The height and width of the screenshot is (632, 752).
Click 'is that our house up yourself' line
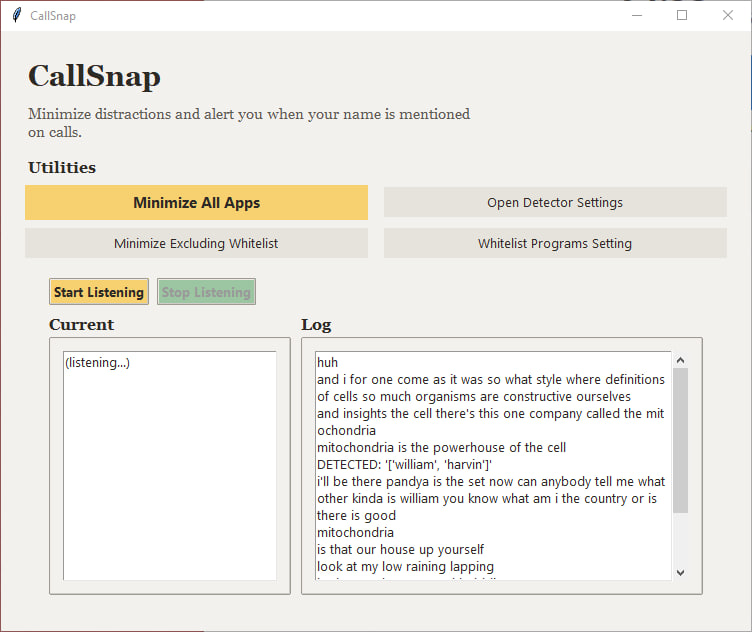[x=400, y=550]
